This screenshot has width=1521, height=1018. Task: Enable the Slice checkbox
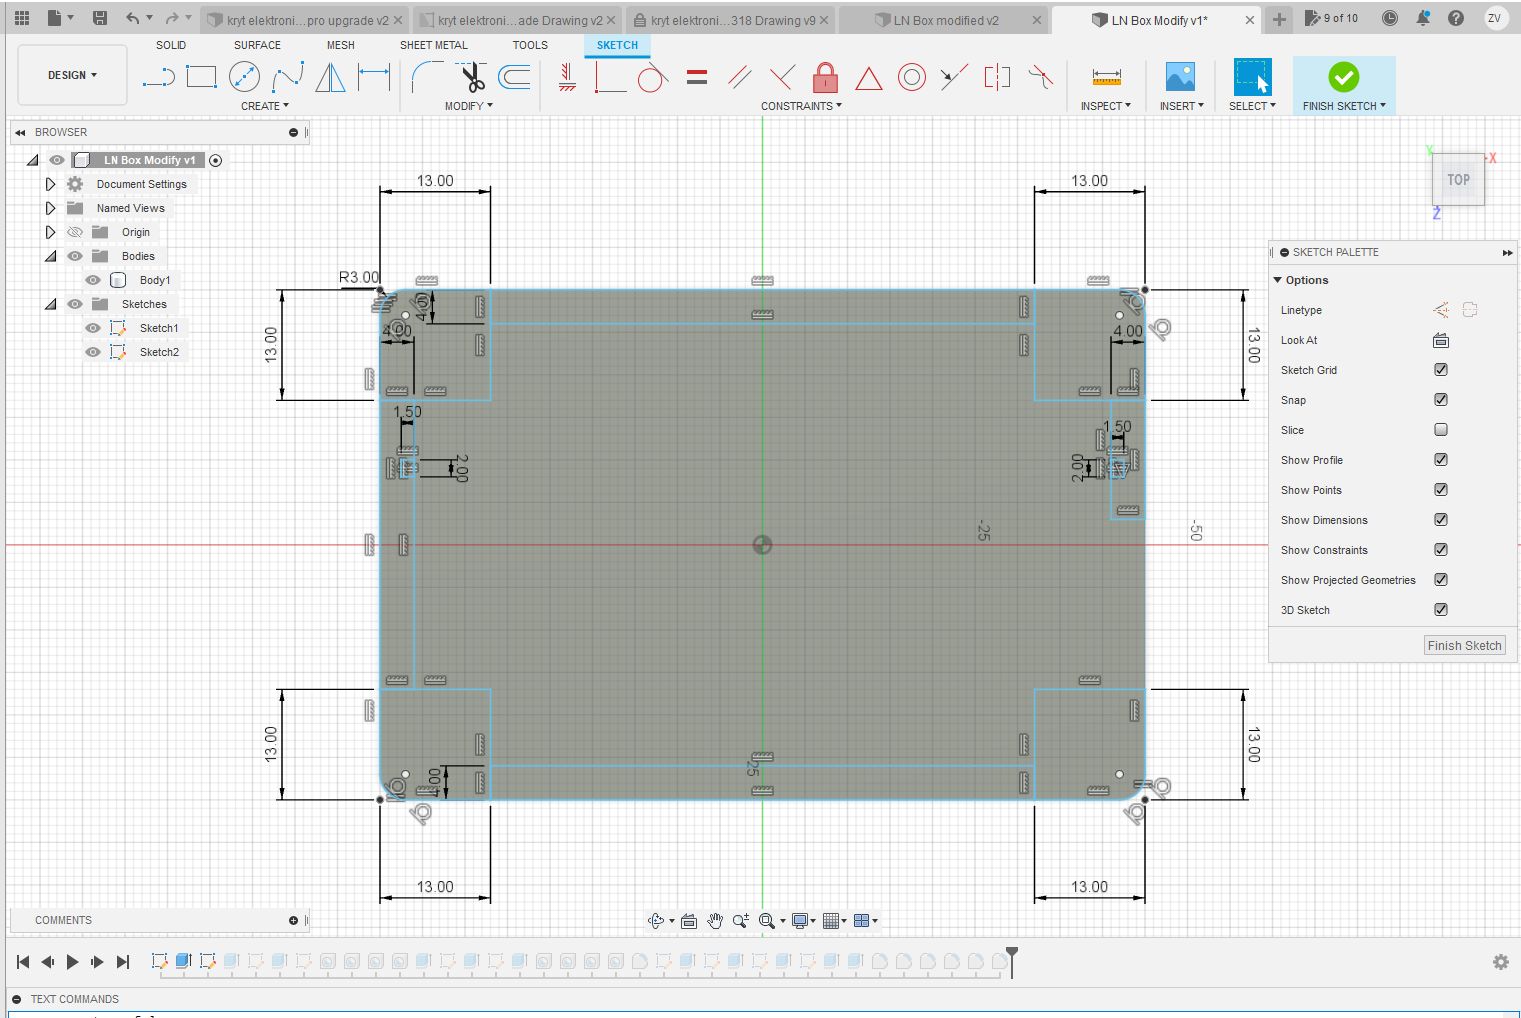[1440, 430]
